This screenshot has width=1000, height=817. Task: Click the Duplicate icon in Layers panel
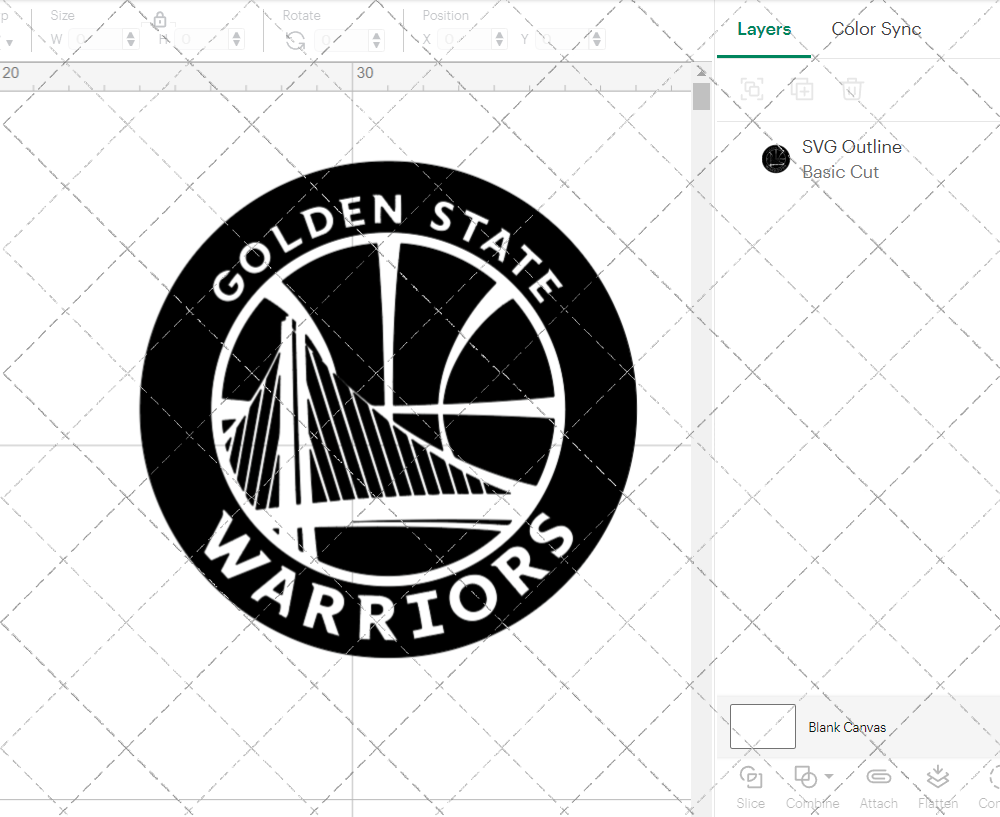tap(801, 89)
